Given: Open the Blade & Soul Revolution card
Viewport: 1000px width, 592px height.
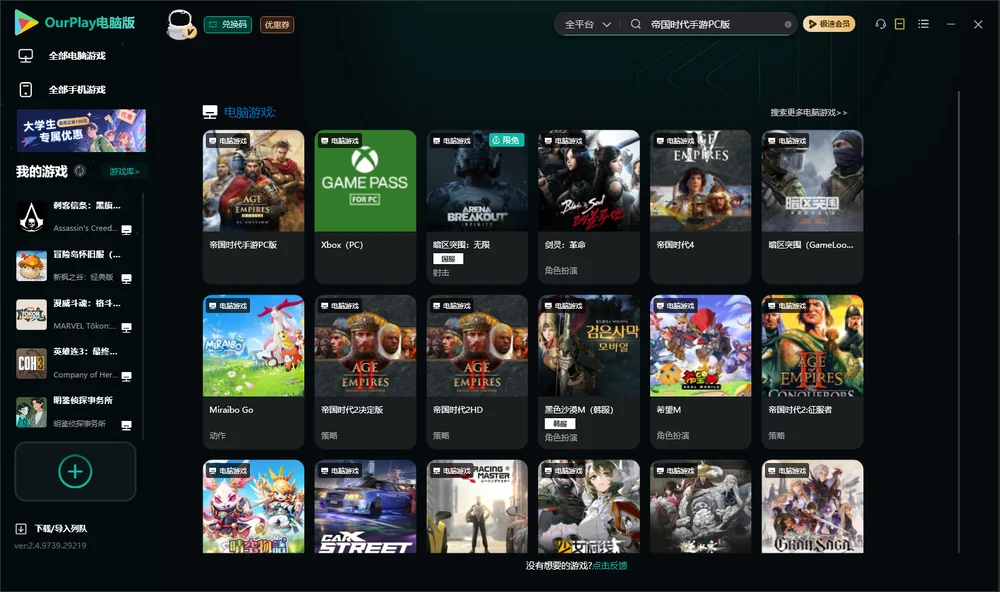Looking at the screenshot, I should coord(589,207).
